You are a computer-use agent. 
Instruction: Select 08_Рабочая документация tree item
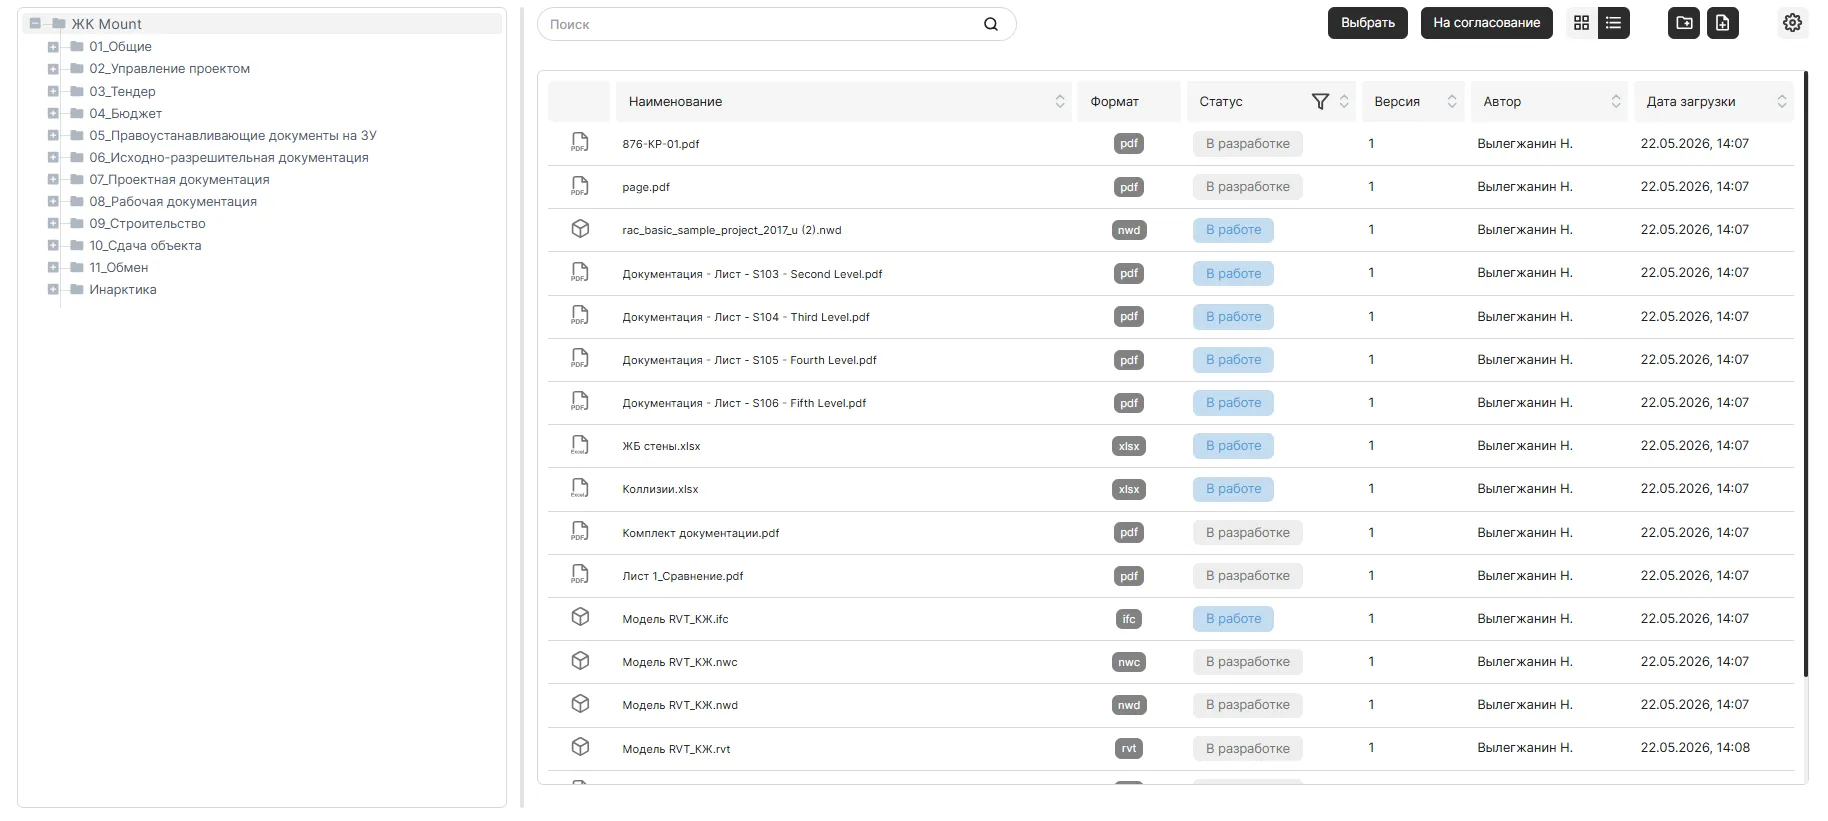point(173,201)
